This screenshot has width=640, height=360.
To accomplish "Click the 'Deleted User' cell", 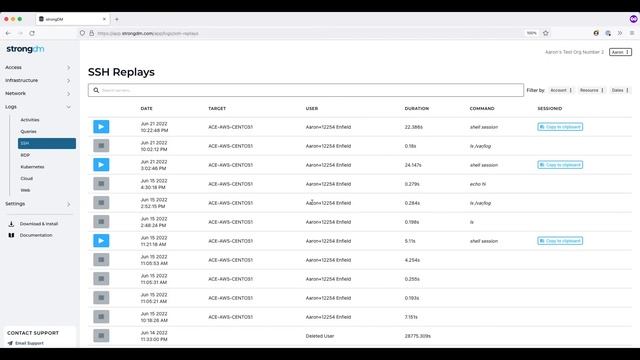I will [x=320, y=336].
